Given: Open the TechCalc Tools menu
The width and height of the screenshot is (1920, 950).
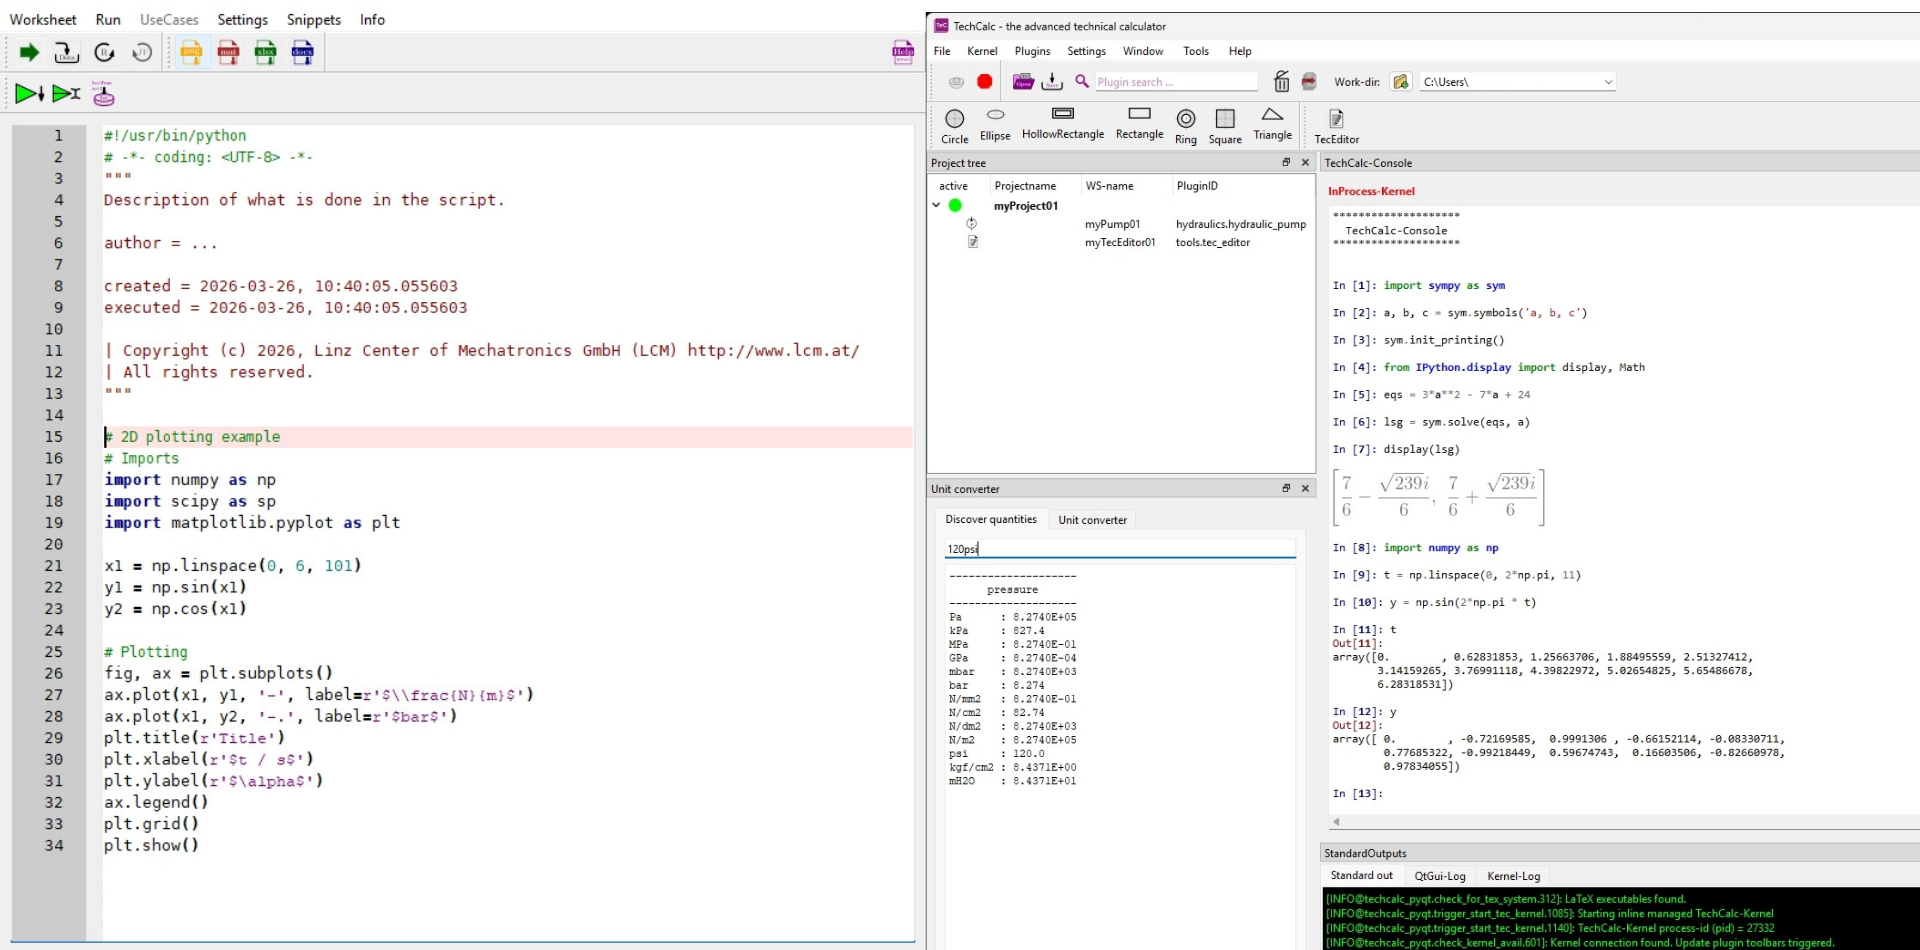Looking at the screenshot, I should pos(1196,51).
